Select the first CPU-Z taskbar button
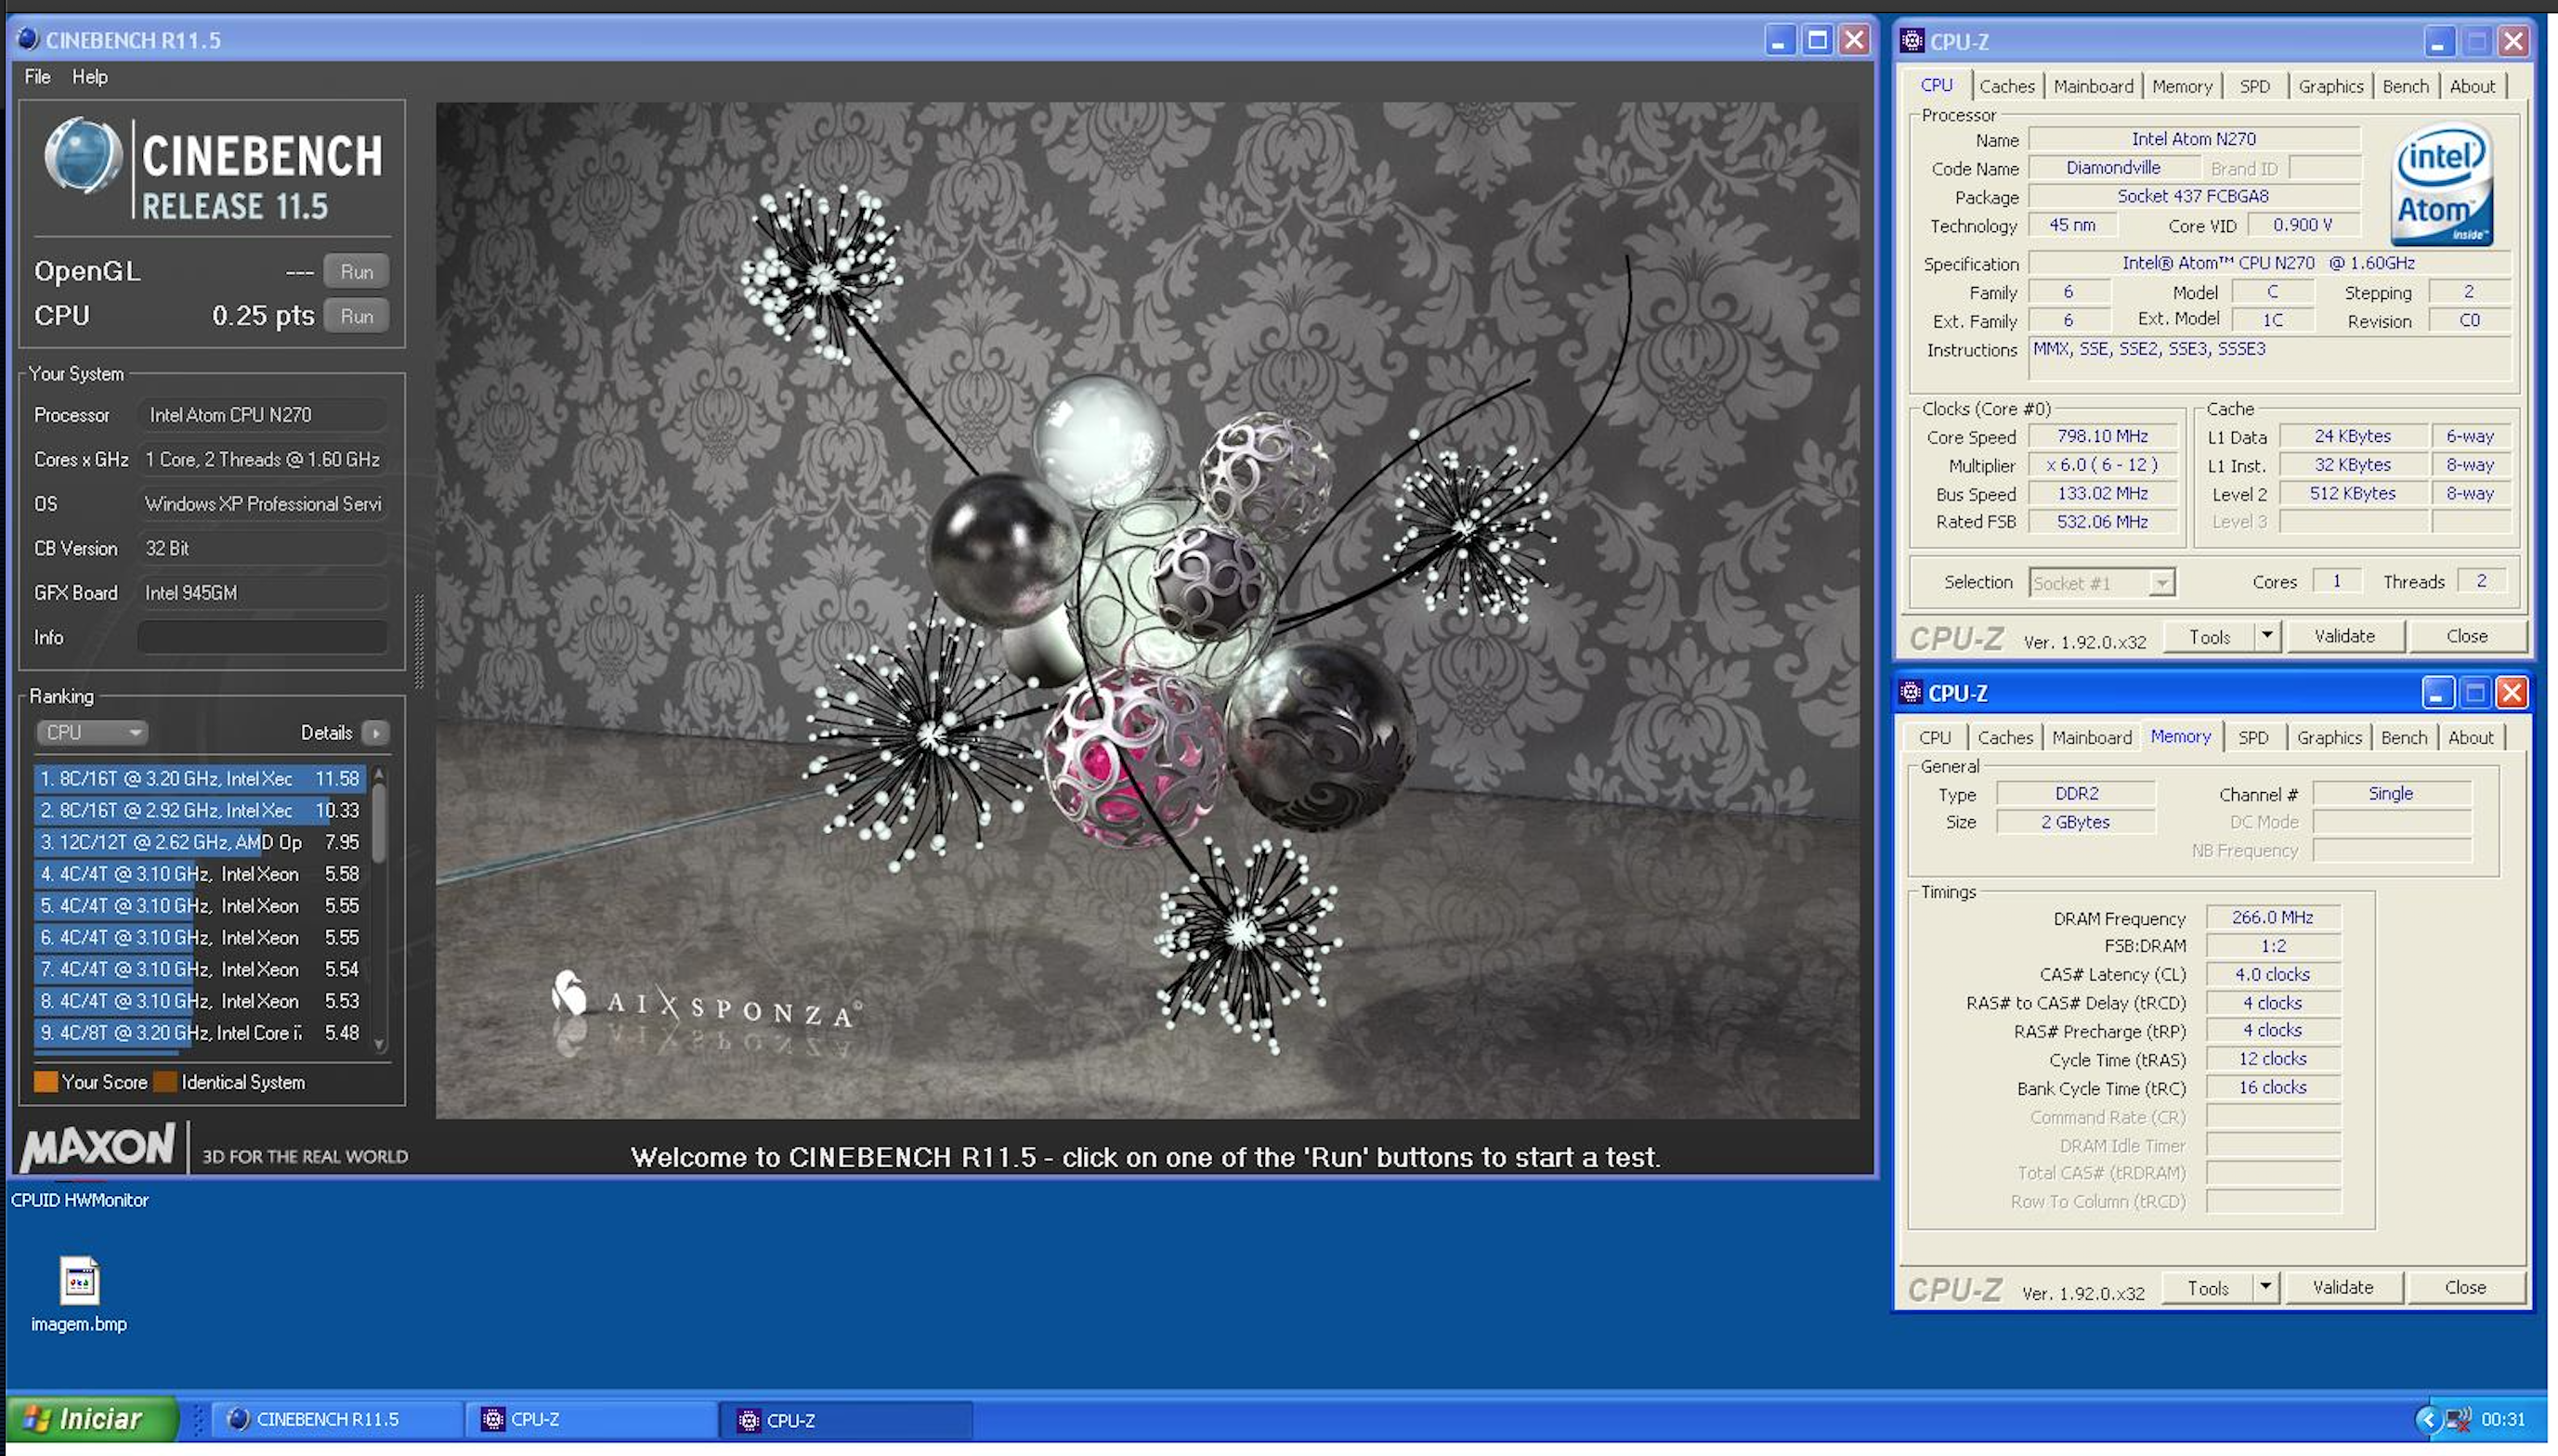This screenshot has width=2558, height=1456. tap(592, 1419)
